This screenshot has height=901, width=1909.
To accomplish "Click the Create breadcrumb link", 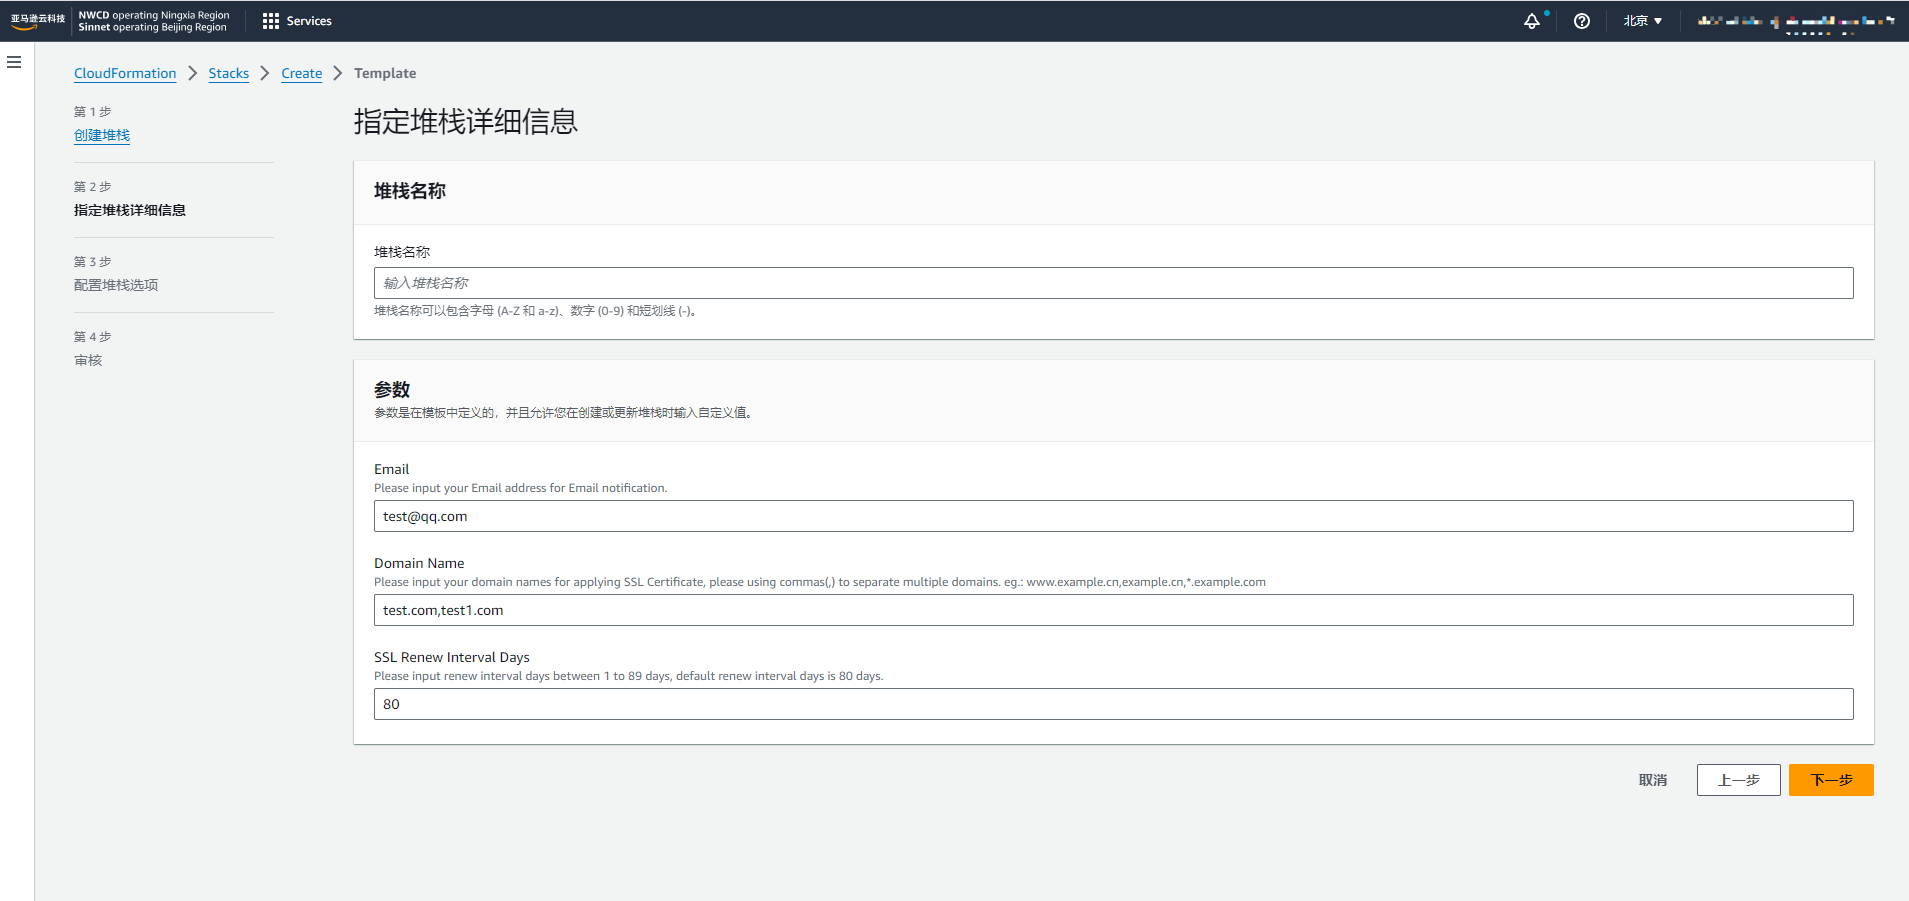I will (x=301, y=73).
